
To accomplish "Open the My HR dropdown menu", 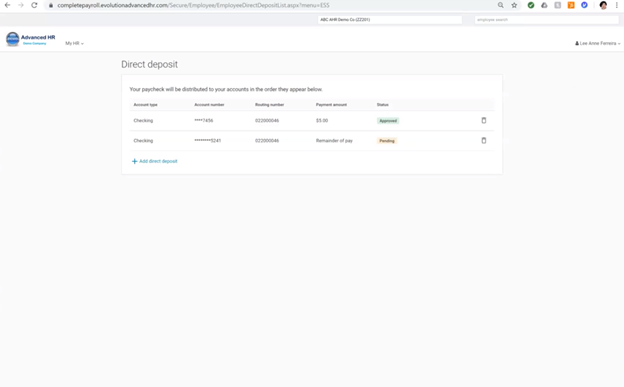I will pos(74,43).
